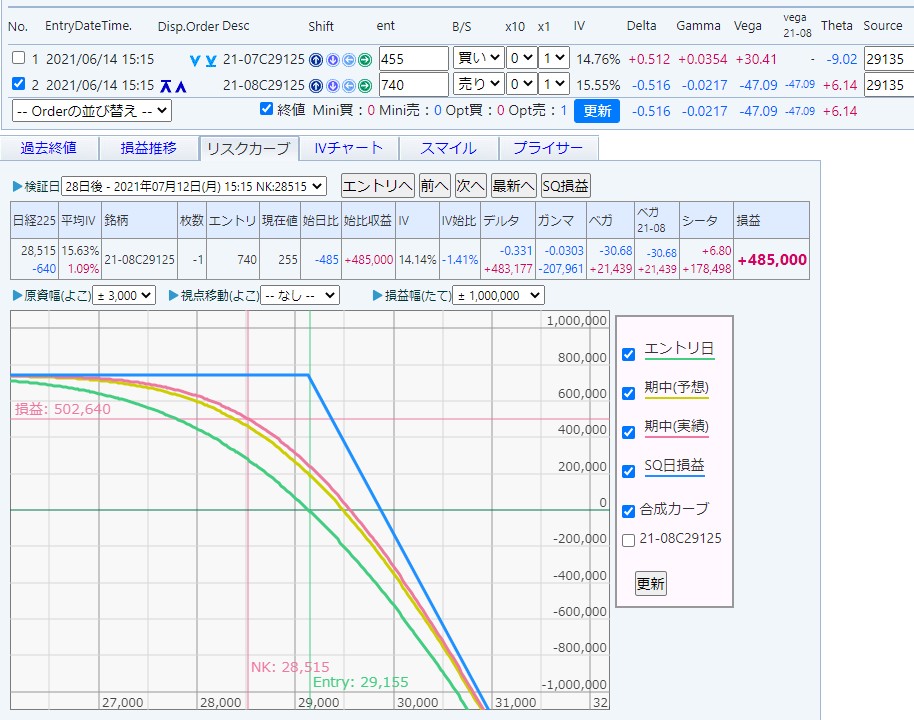Open the x10 quantity dropdown for order 2
914x720 pixels.
tap(521, 85)
